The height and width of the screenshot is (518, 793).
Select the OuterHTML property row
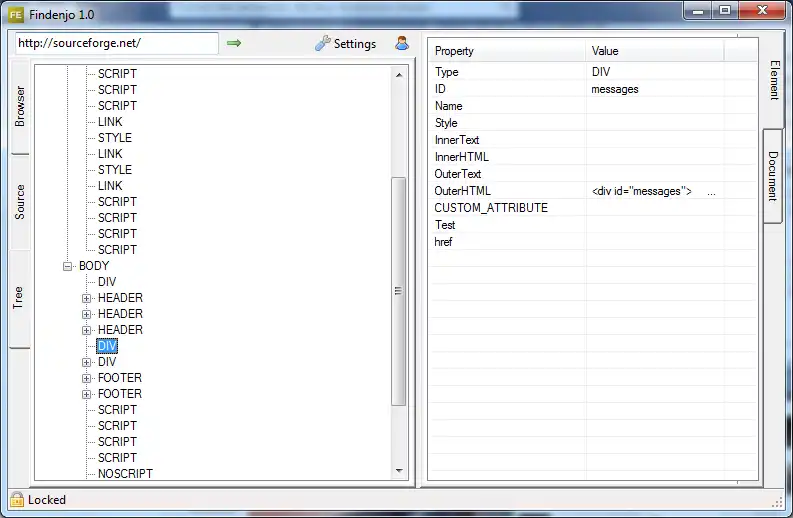click(x=594, y=191)
